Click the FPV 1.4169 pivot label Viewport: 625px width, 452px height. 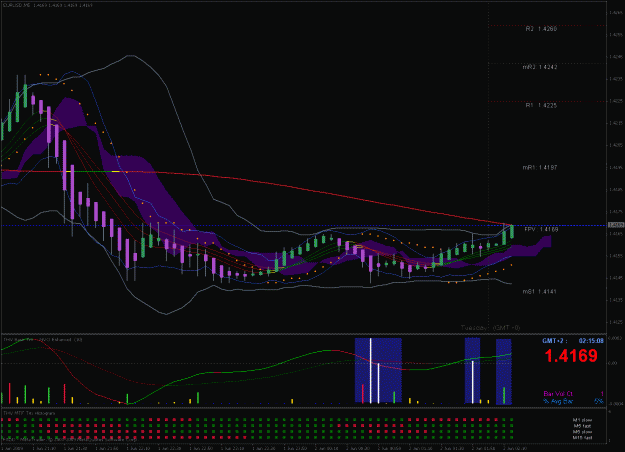pos(541,230)
